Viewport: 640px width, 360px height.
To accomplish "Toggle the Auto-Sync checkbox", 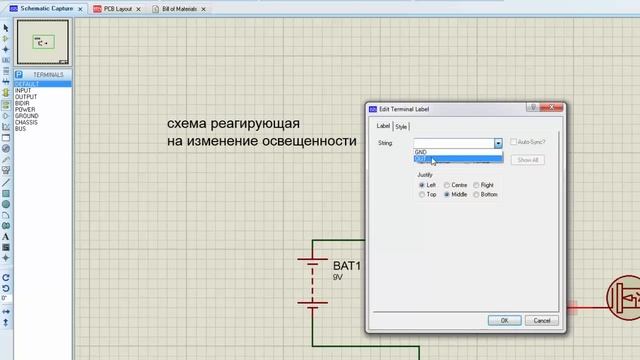I will tap(513, 142).
